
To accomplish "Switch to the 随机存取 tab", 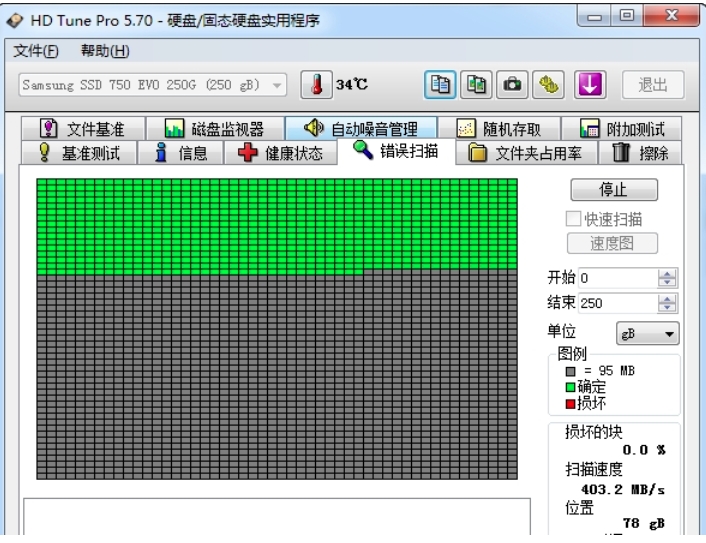I will tap(499, 128).
